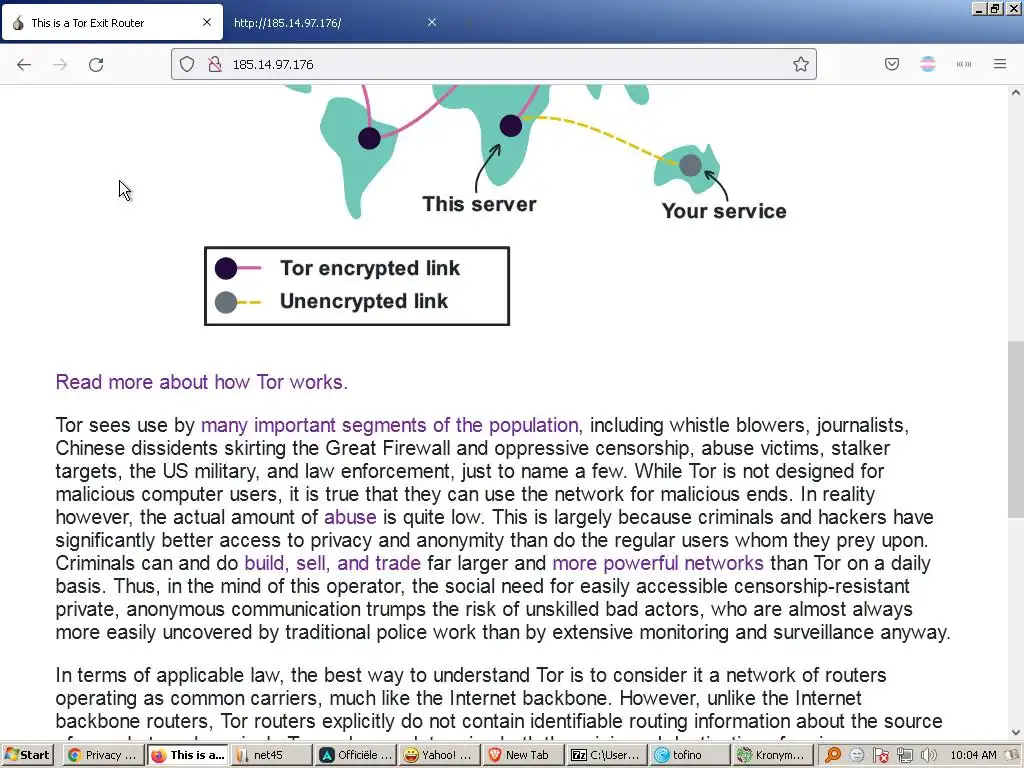Go back to the previous page
The image size is (1024, 768).
pos(24,64)
